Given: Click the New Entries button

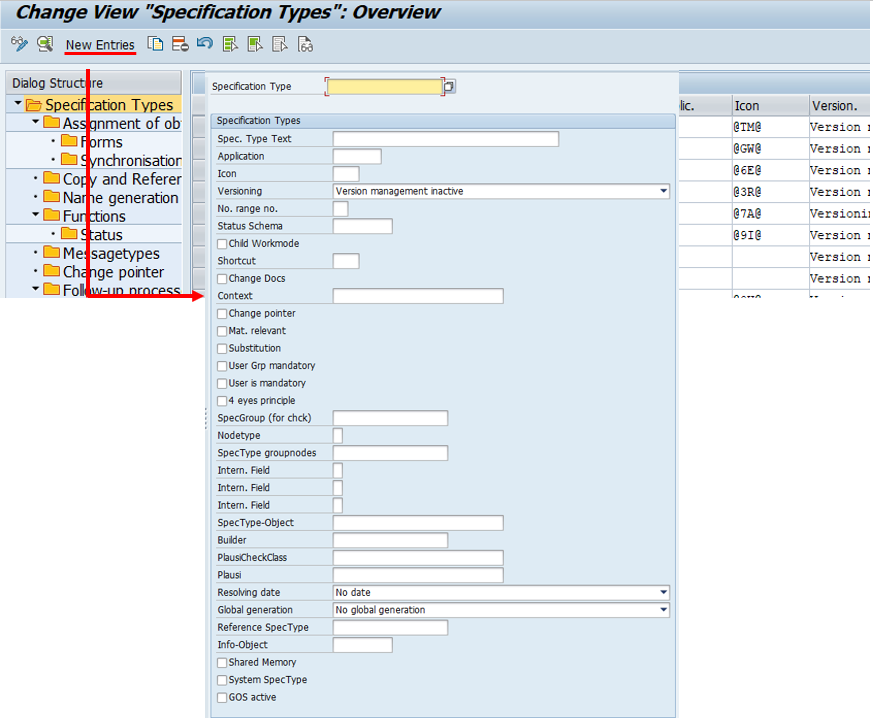Looking at the screenshot, I should 100,45.
